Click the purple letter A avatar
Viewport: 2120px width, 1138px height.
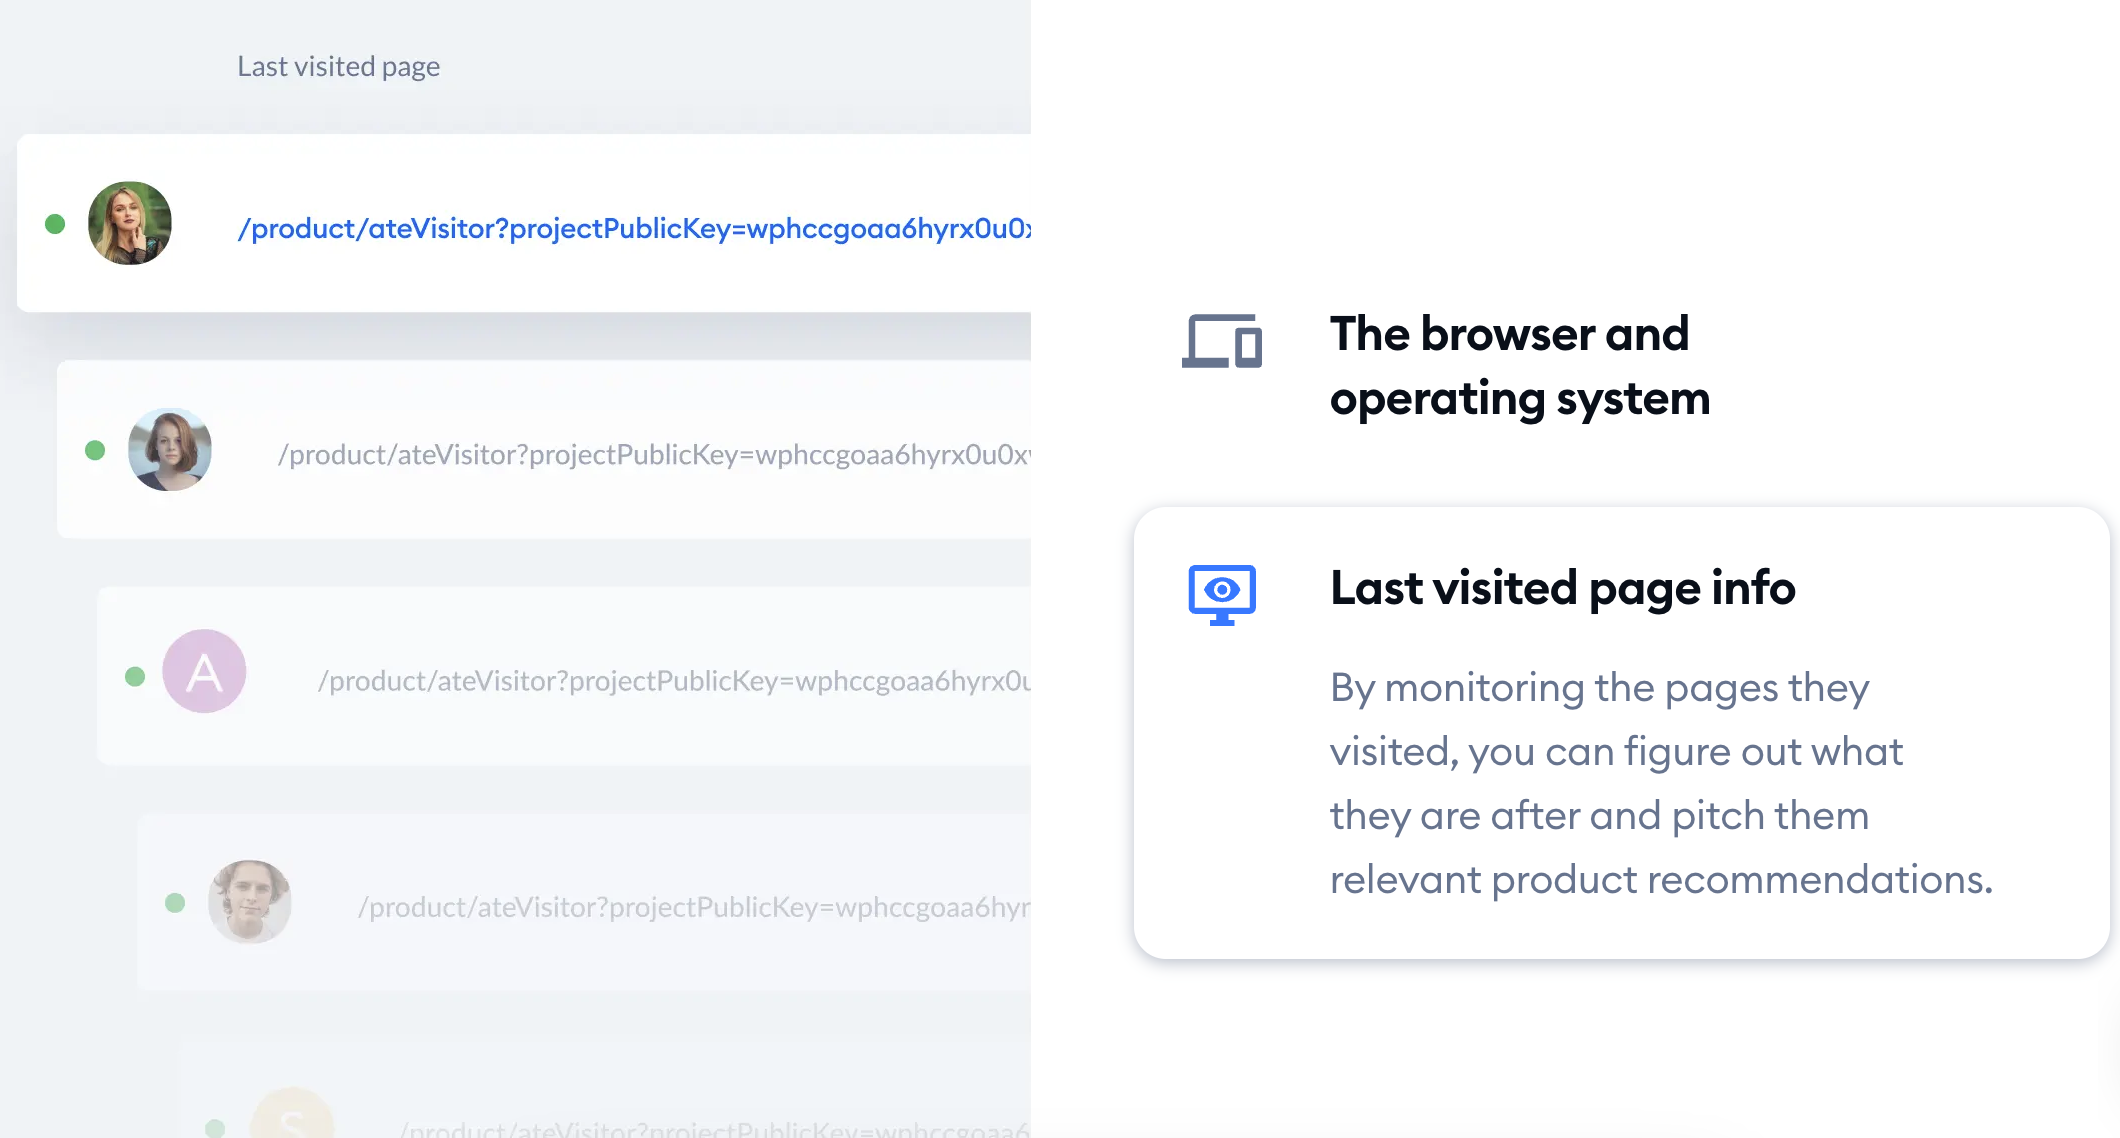[205, 671]
